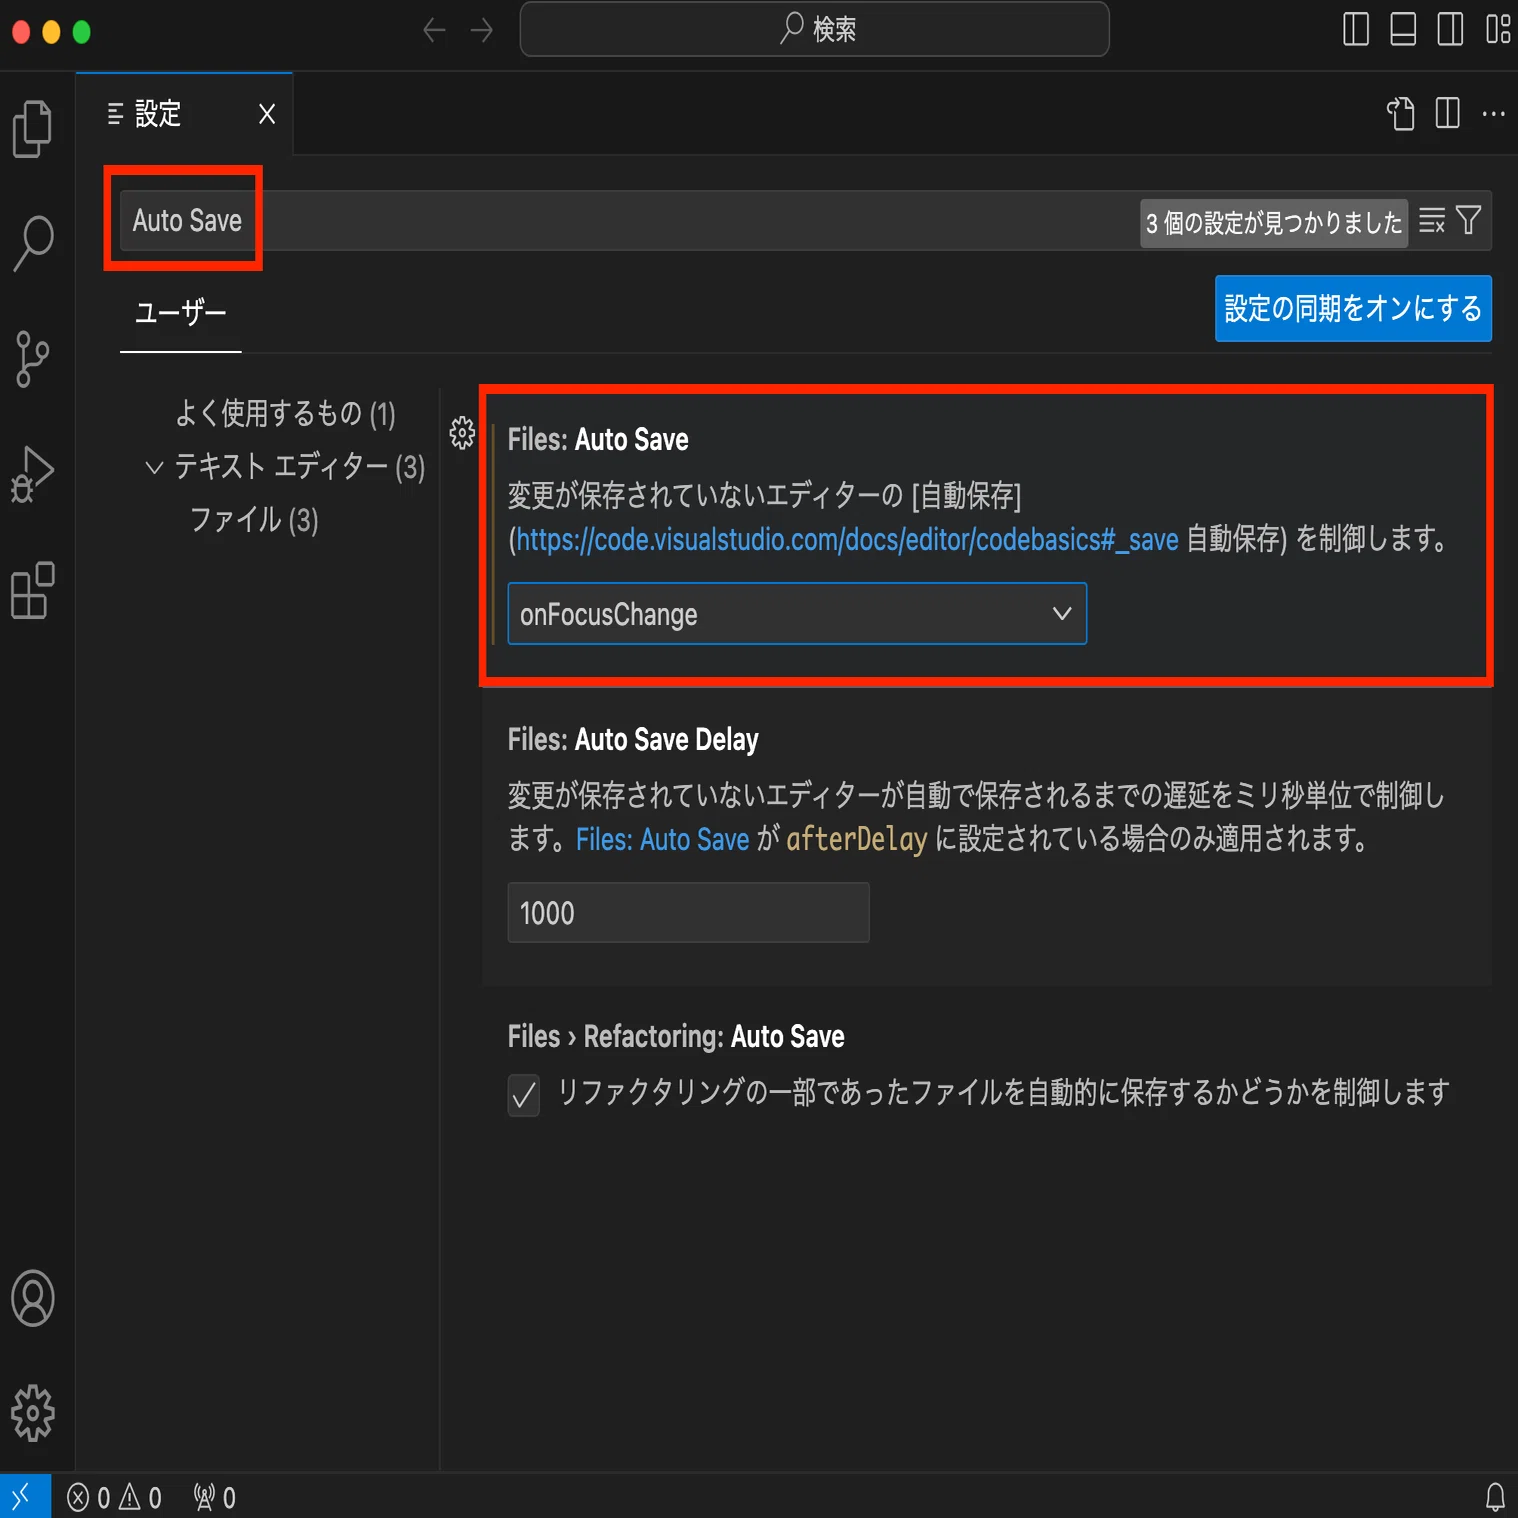Click the Auto Save Delay 1000 field
The width and height of the screenshot is (1518, 1518).
(688, 913)
